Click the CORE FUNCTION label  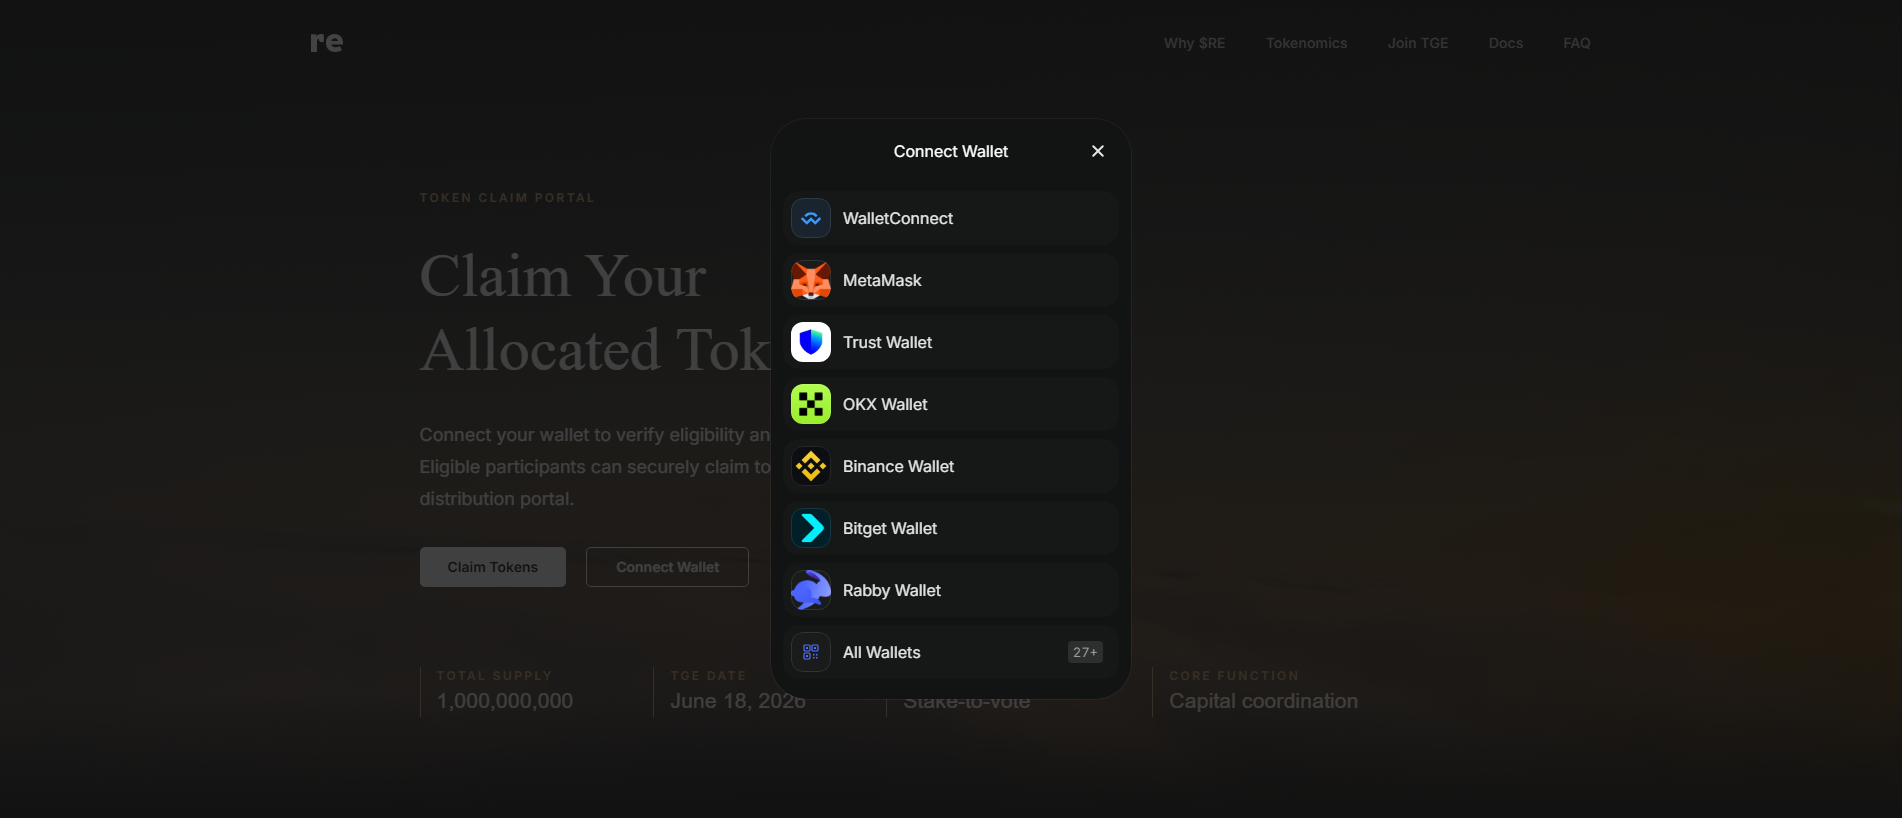1234,676
